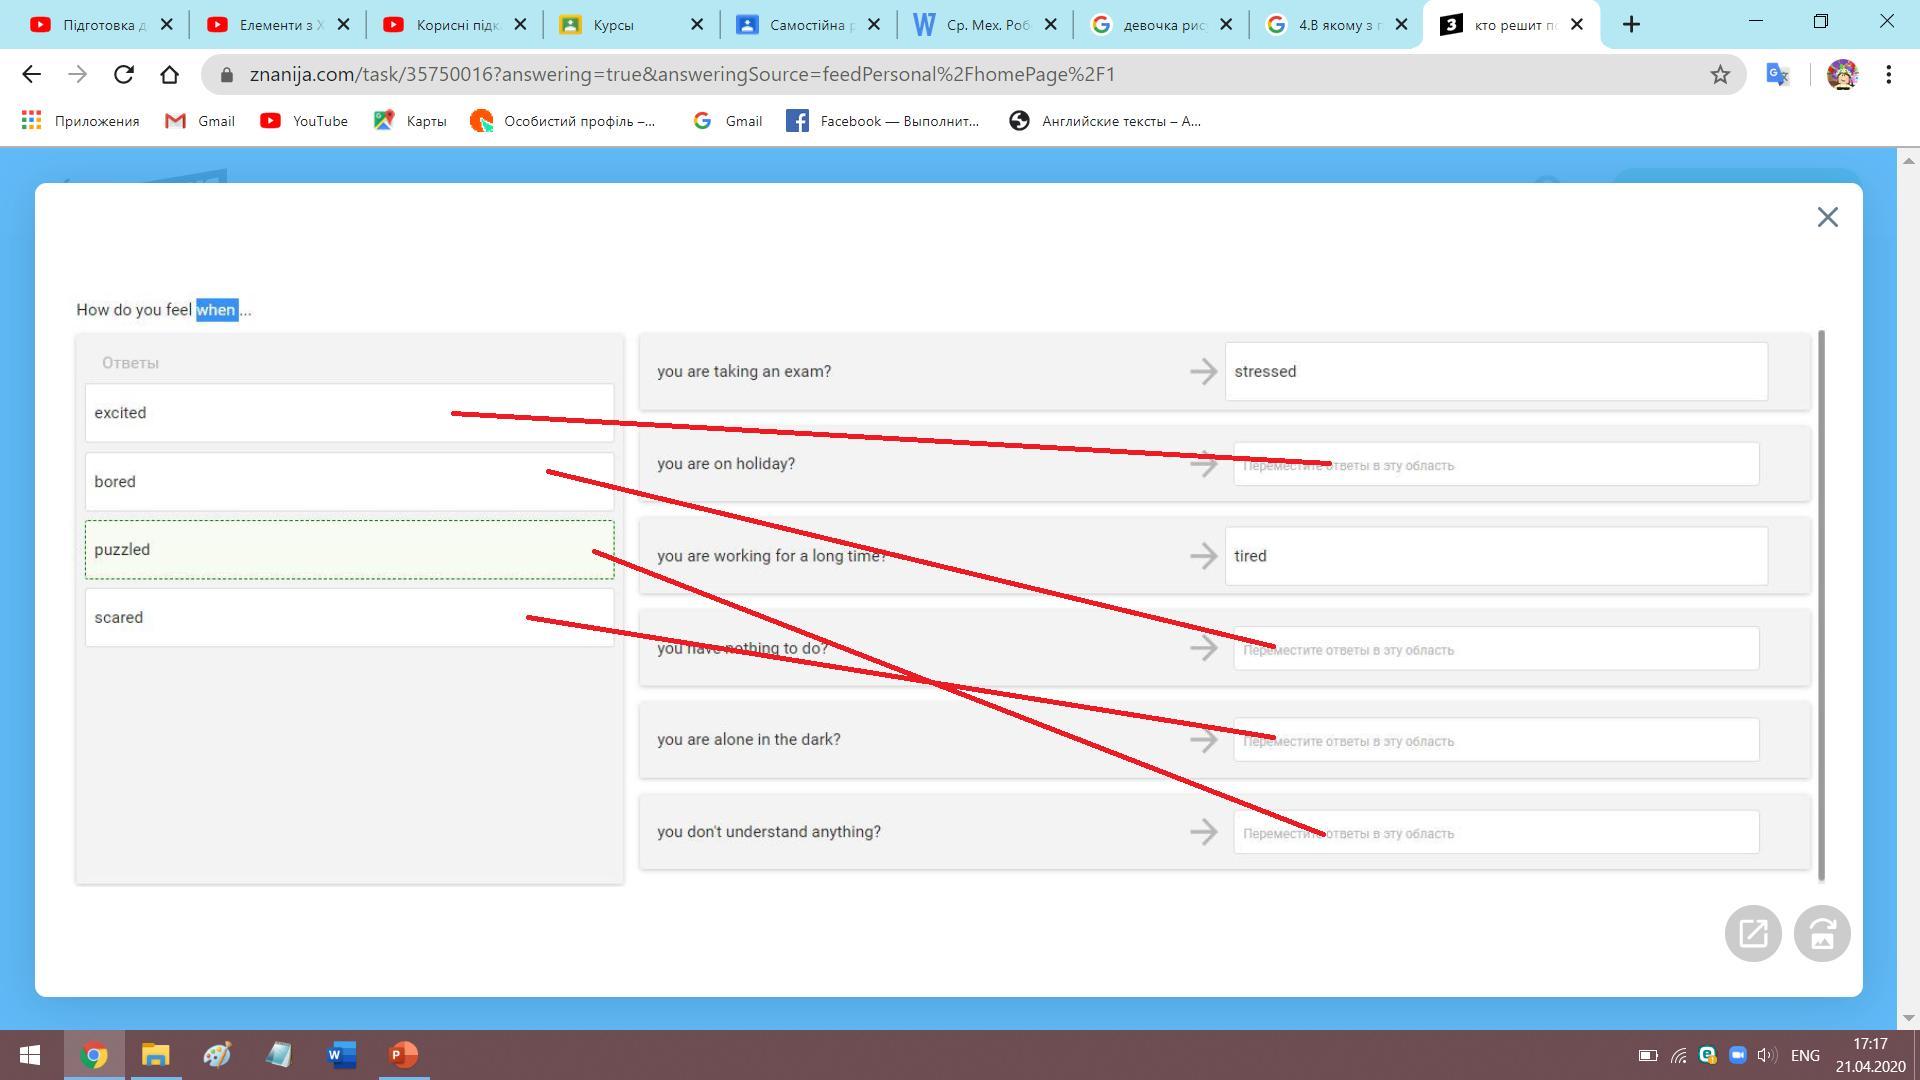Select the 'puzzled' answer card
This screenshot has height=1080, width=1920.
pyautogui.click(x=349, y=550)
